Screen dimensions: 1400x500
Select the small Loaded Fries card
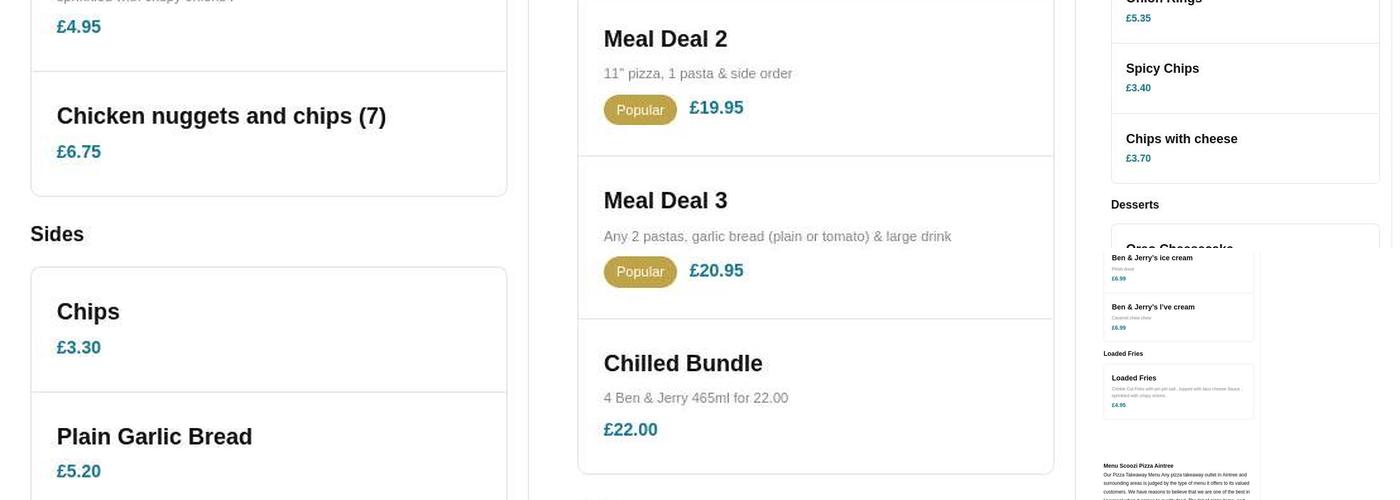(1178, 391)
